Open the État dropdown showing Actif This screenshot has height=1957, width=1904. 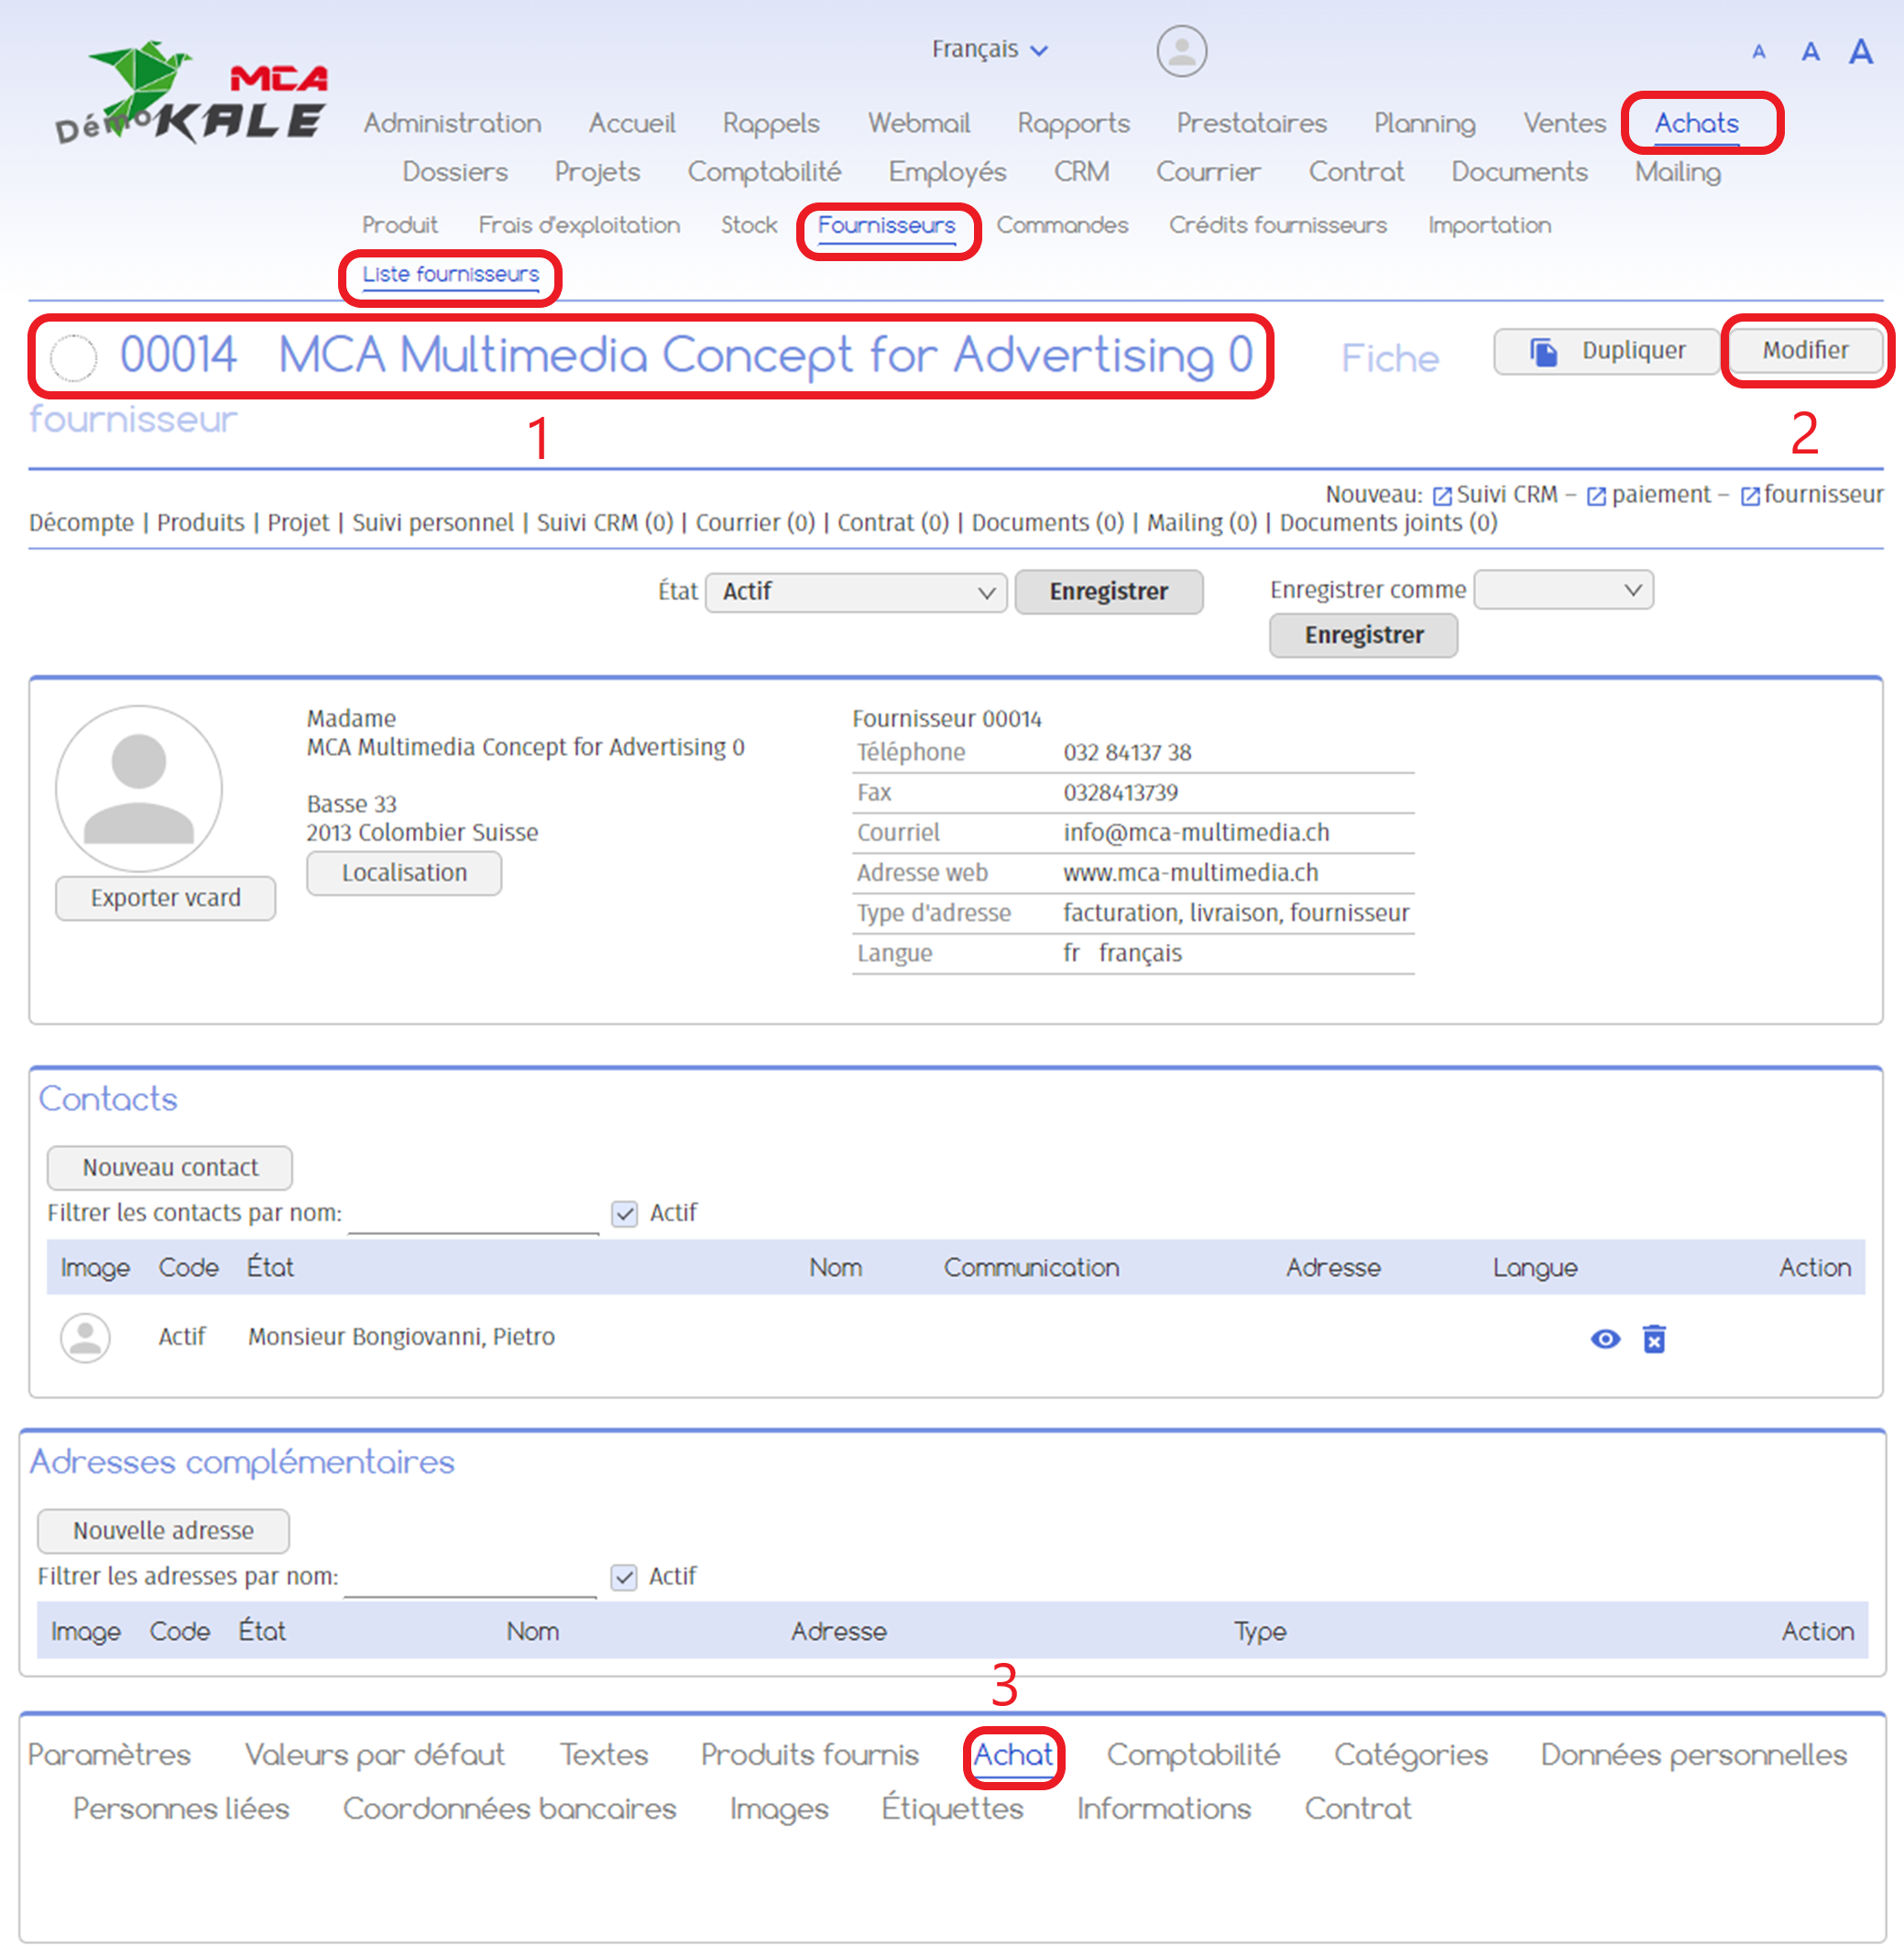(x=855, y=592)
